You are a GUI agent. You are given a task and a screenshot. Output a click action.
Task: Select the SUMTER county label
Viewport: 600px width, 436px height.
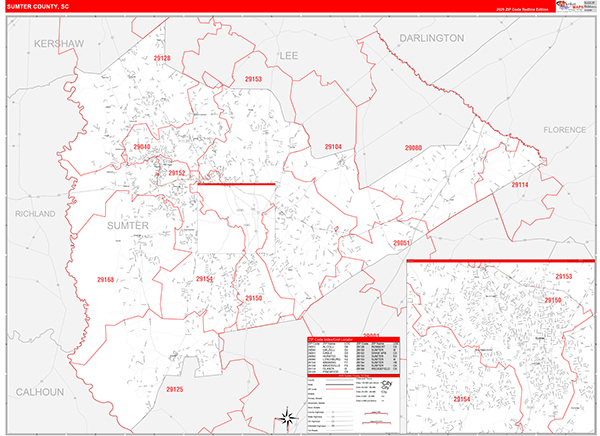click(128, 226)
